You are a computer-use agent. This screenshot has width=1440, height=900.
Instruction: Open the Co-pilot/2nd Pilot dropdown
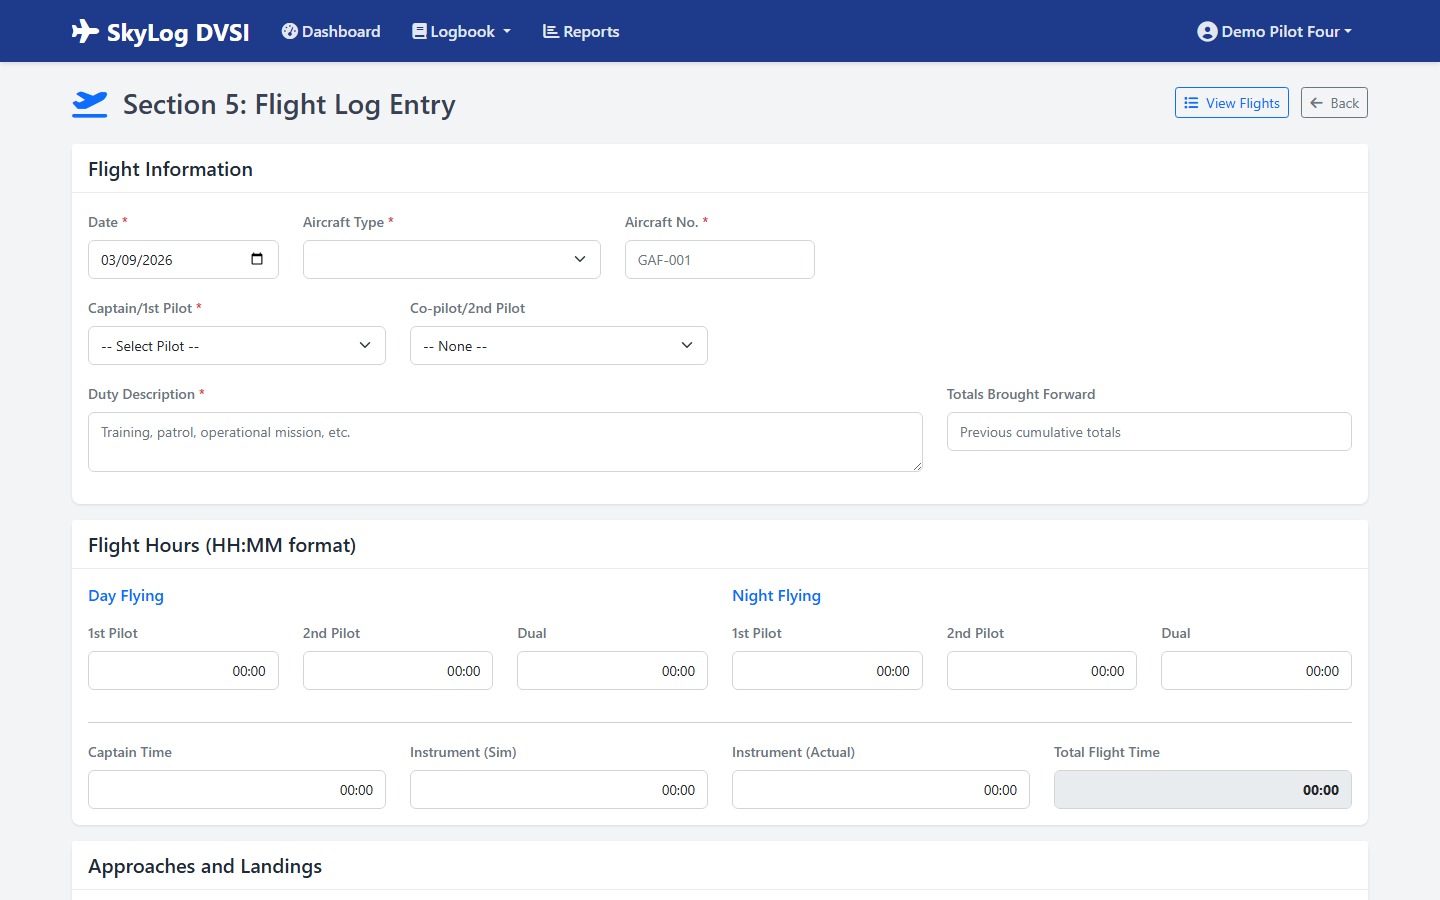tap(559, 346)
